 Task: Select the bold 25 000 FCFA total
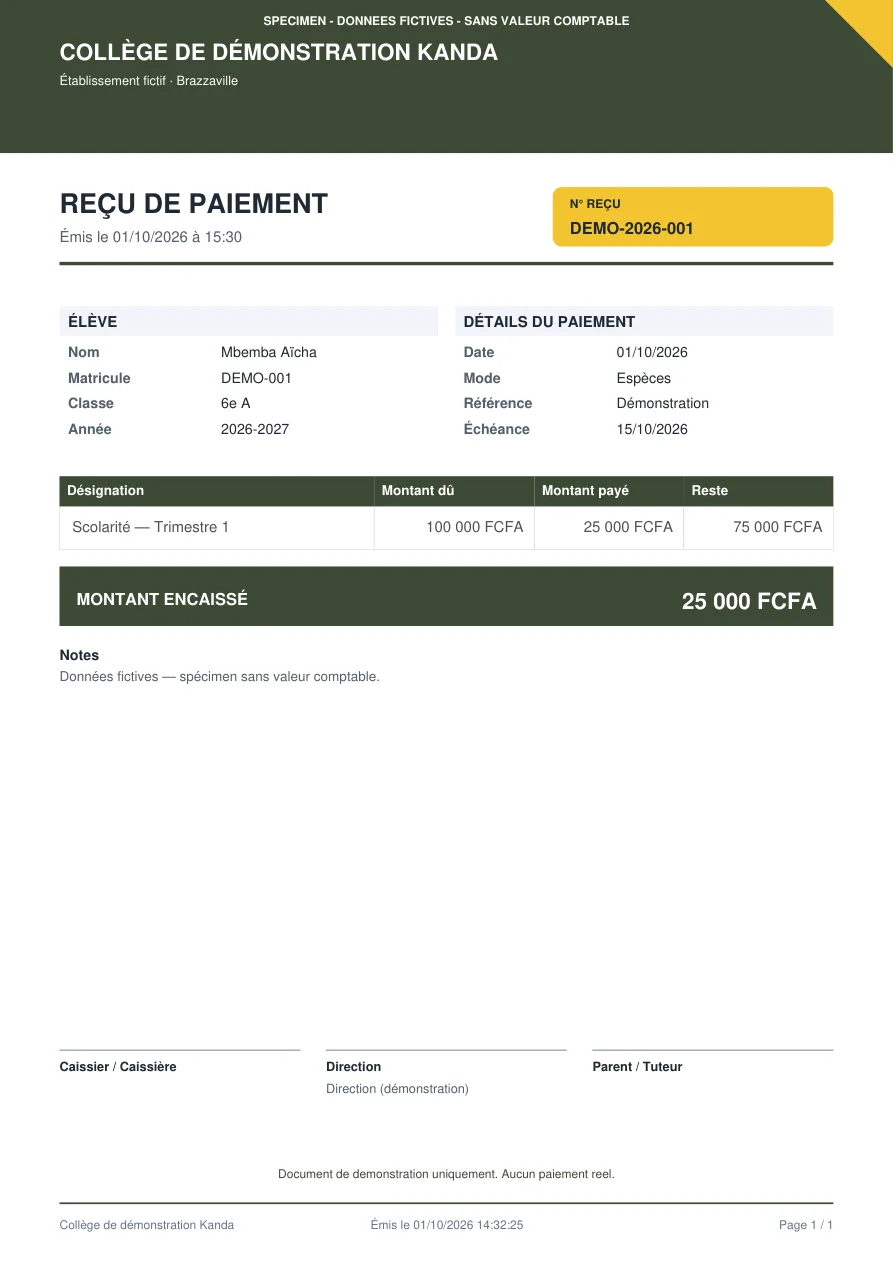click(x=749, y=601)
